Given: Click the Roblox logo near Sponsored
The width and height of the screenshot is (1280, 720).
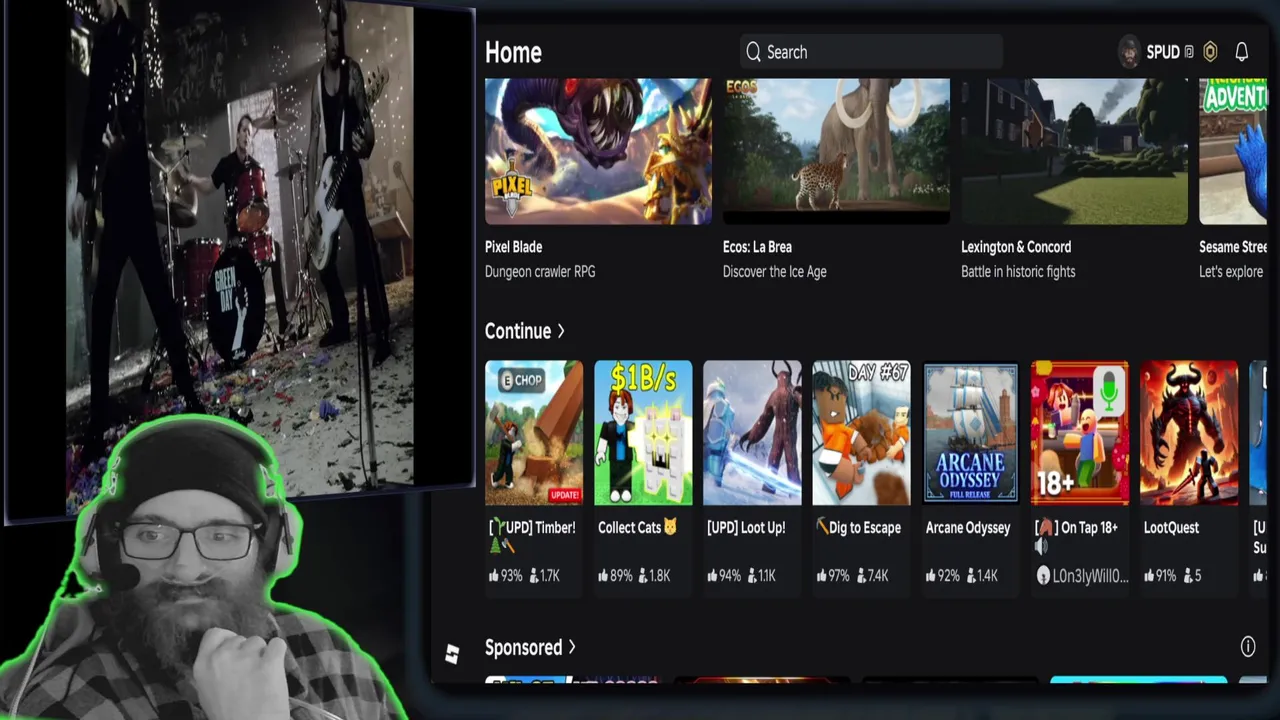Looking at the screenshot, I should (452, 654).
